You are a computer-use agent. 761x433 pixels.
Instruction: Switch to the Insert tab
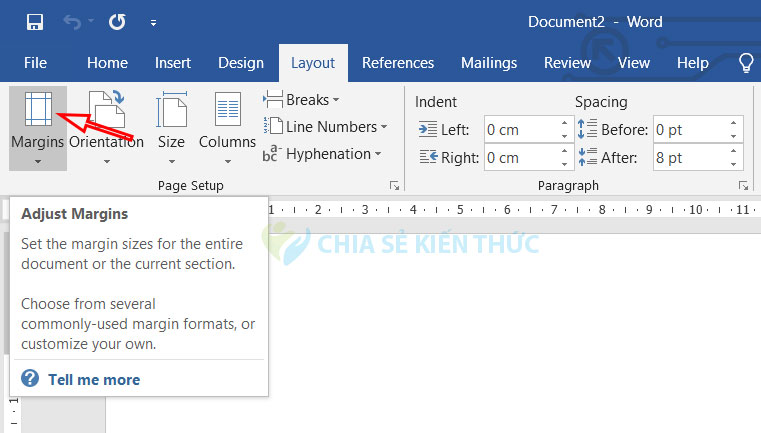coord(173,63)
